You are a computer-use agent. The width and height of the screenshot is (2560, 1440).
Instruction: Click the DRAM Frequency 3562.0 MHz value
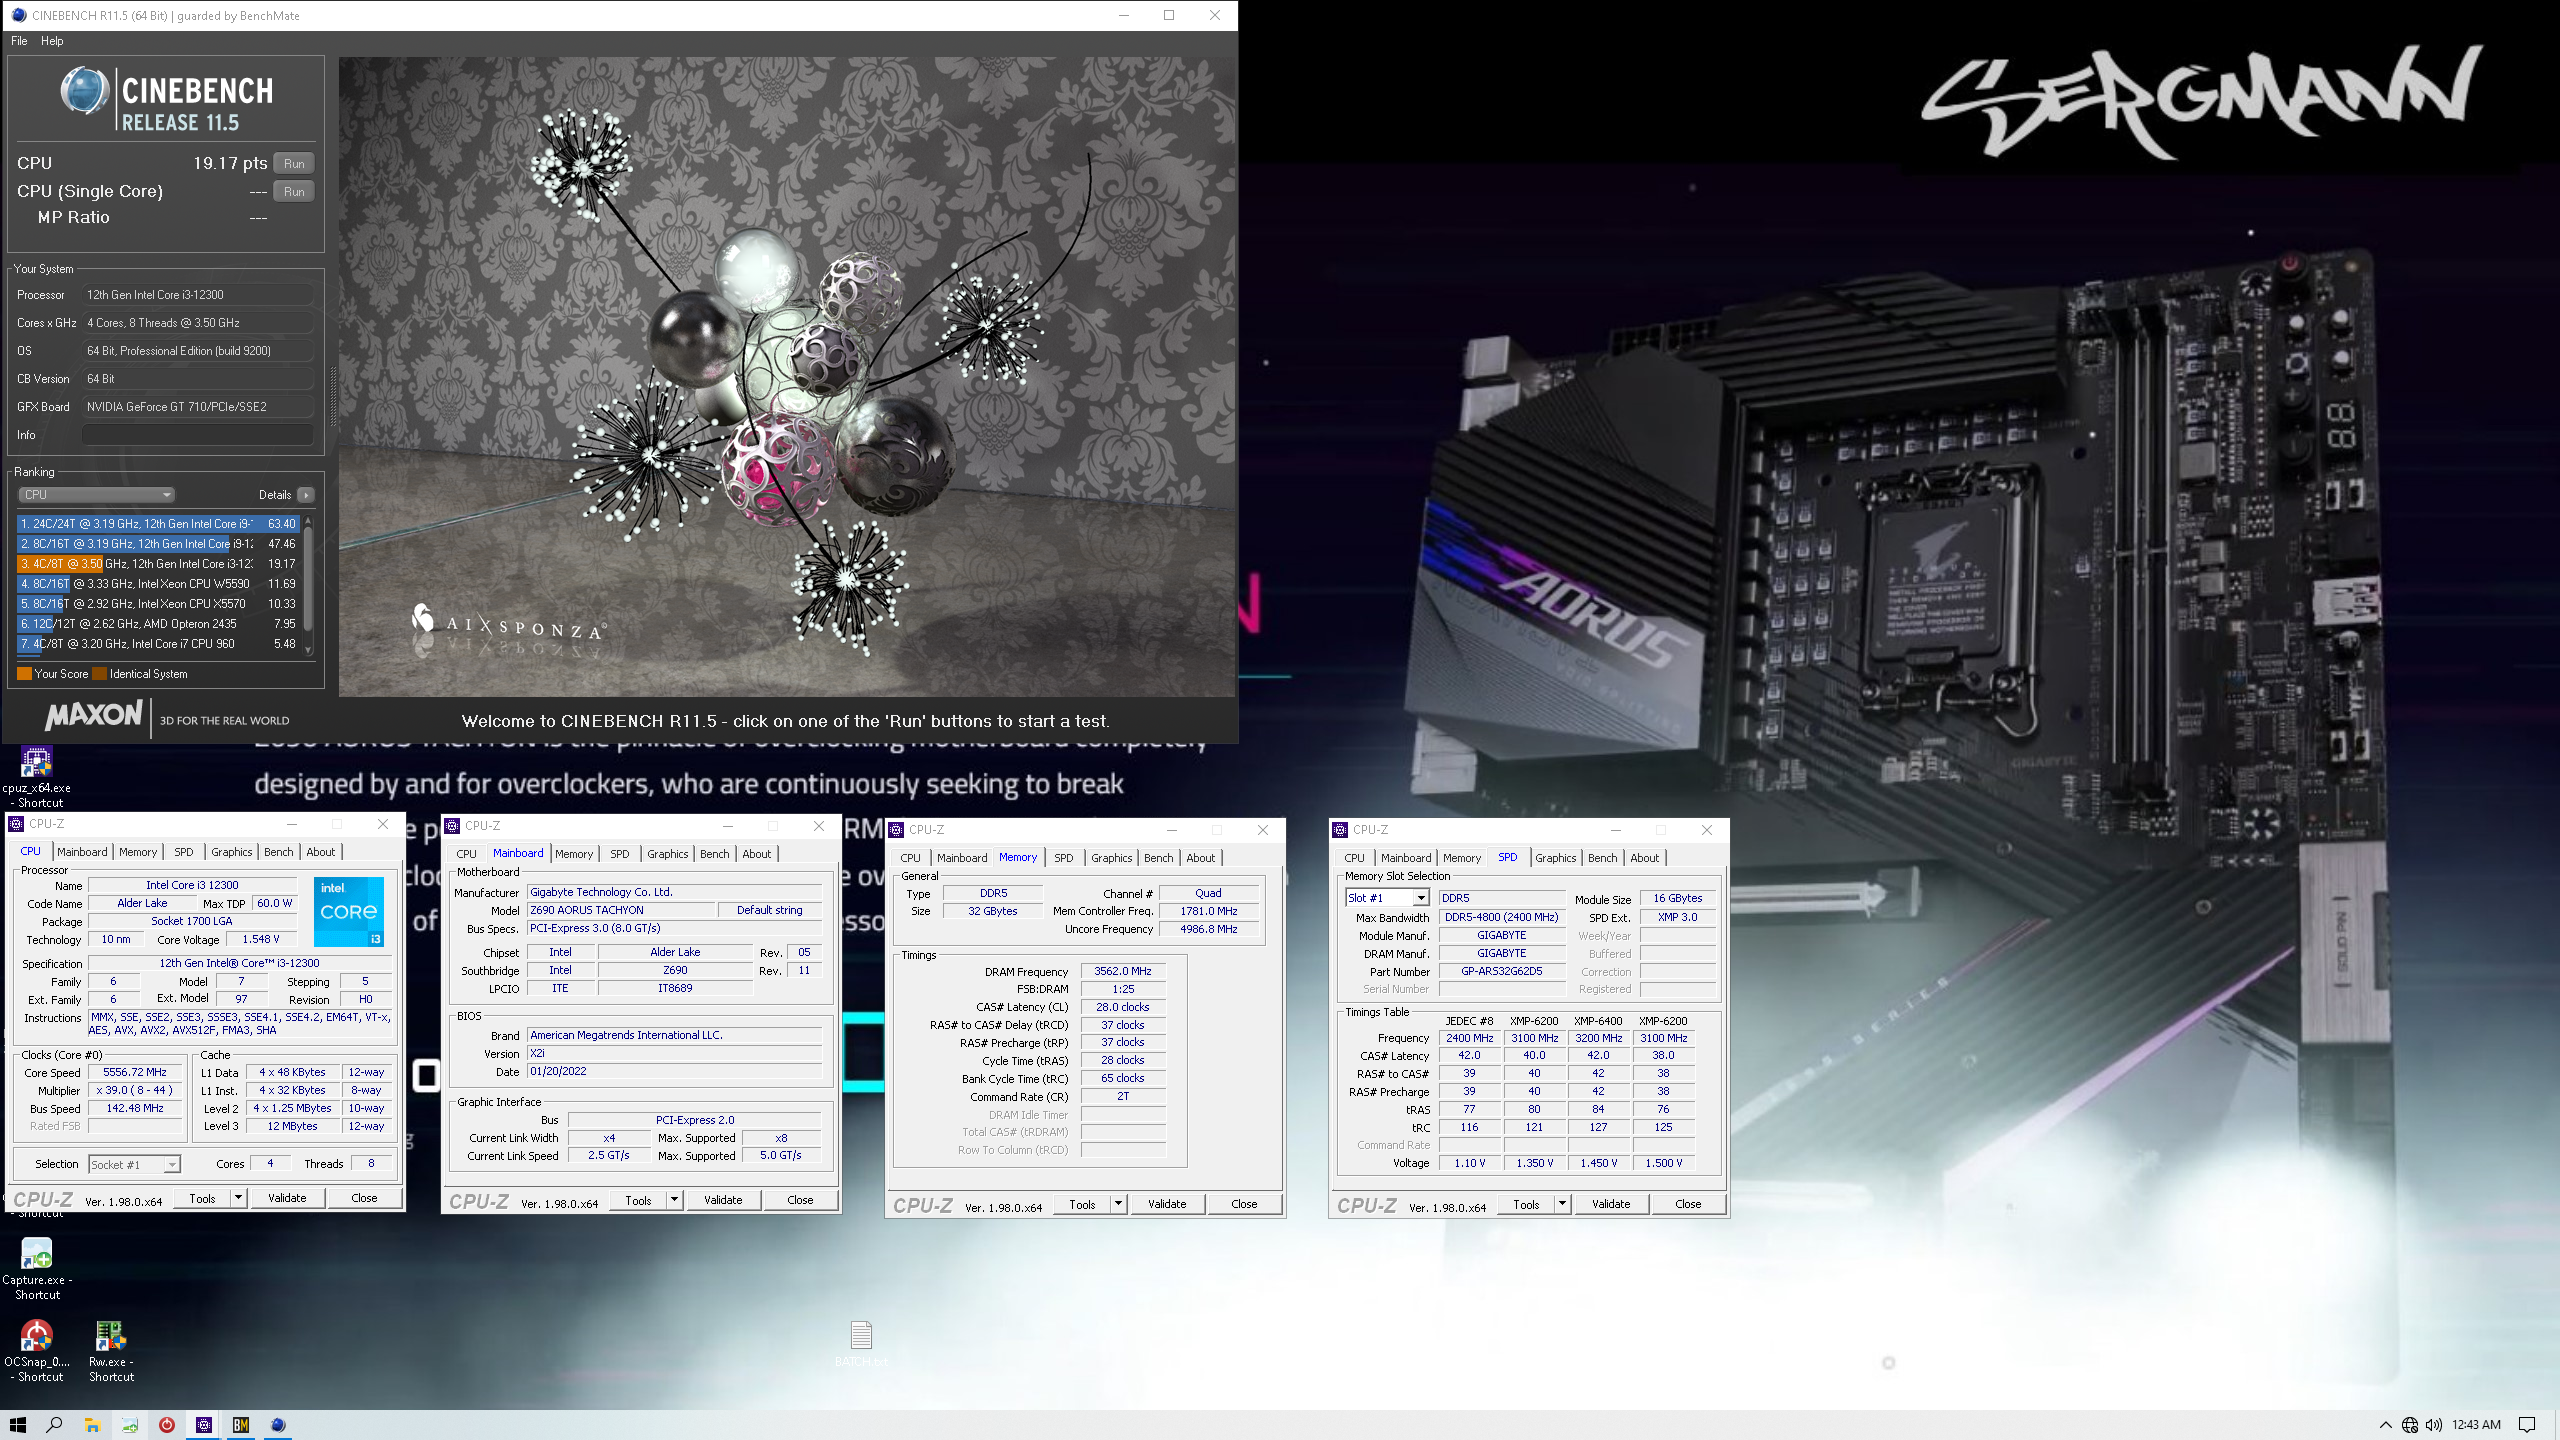coord(1123,971)
